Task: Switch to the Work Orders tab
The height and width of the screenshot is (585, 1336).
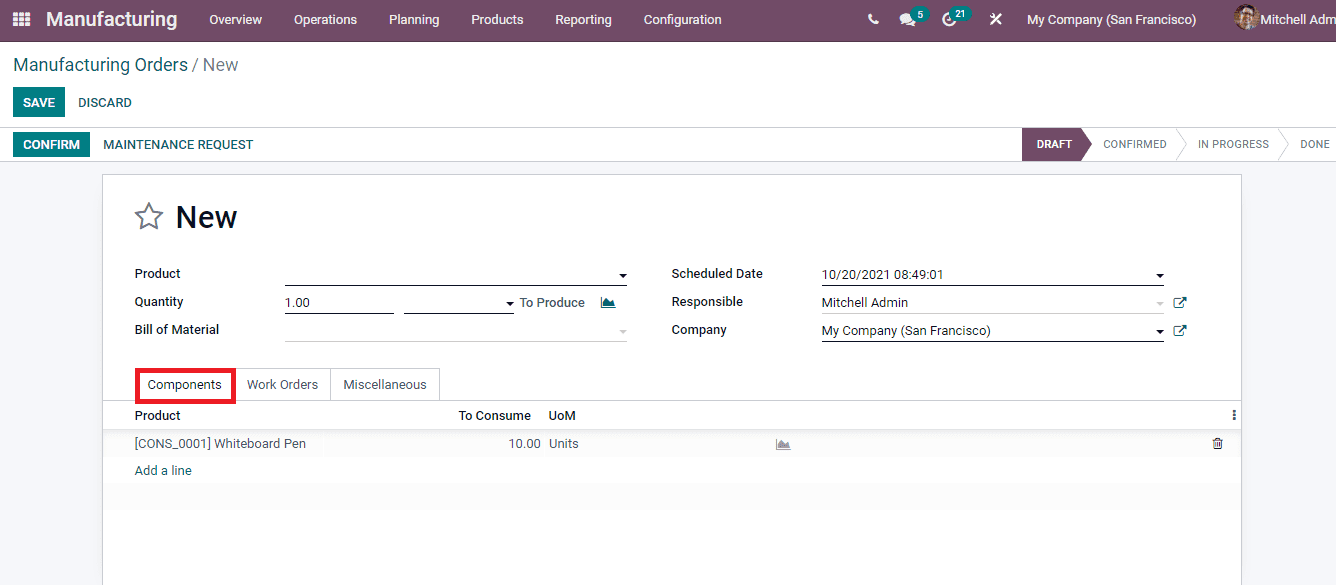Action: 282,384
